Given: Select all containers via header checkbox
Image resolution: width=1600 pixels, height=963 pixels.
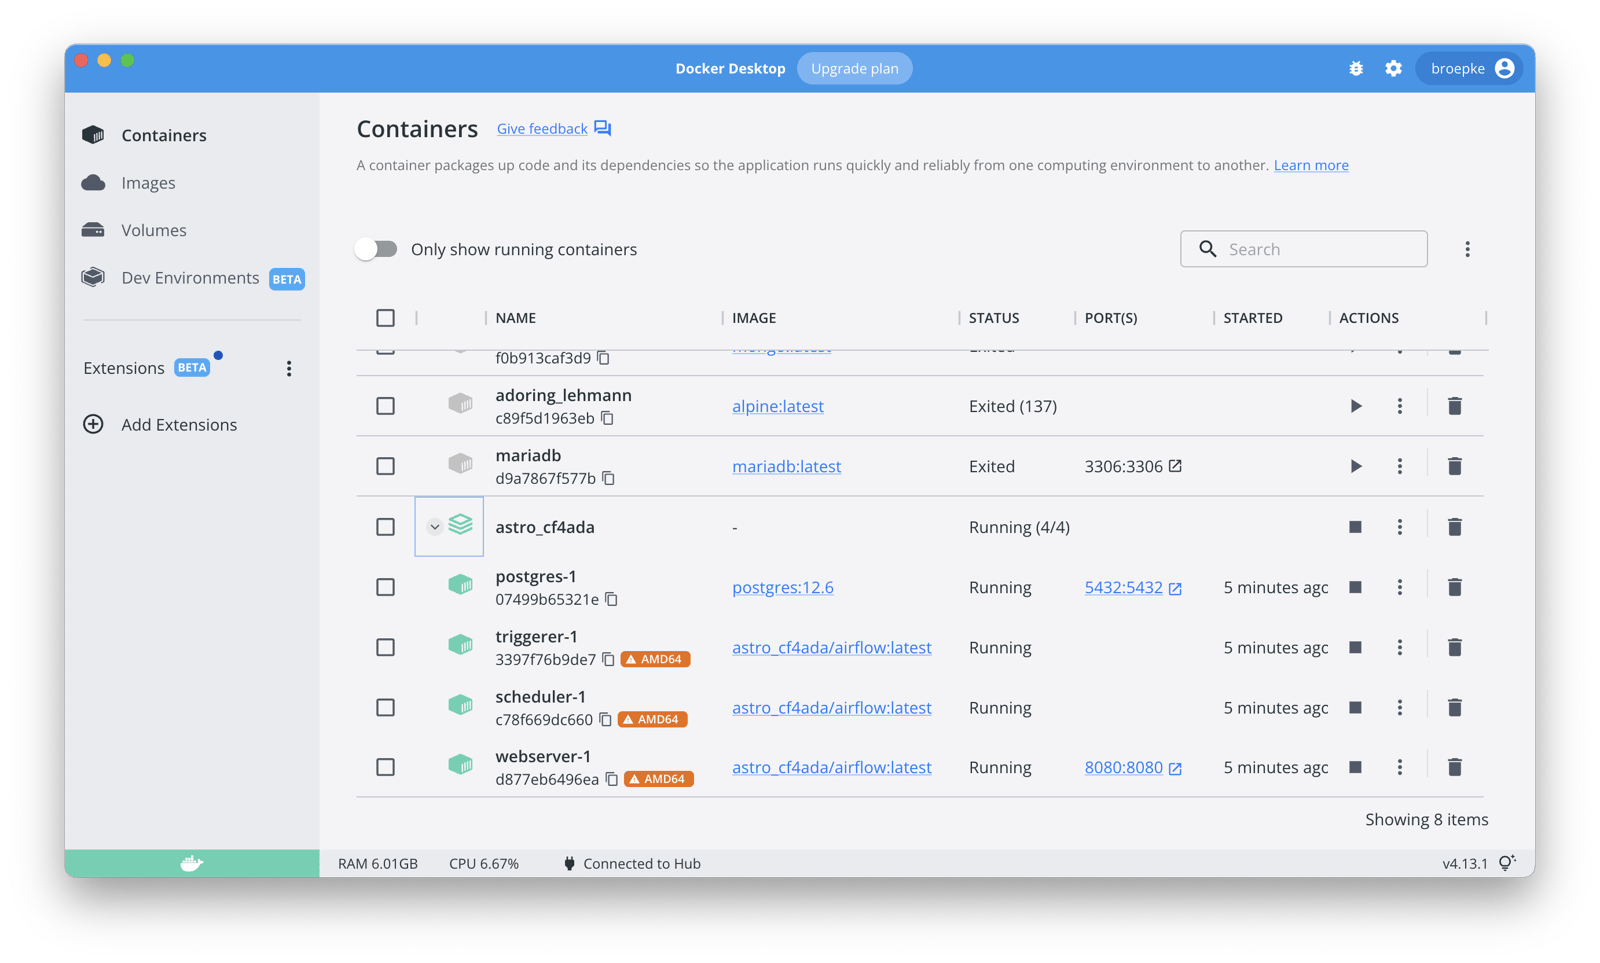Looking at the screenshot, I should coord(385,317).
